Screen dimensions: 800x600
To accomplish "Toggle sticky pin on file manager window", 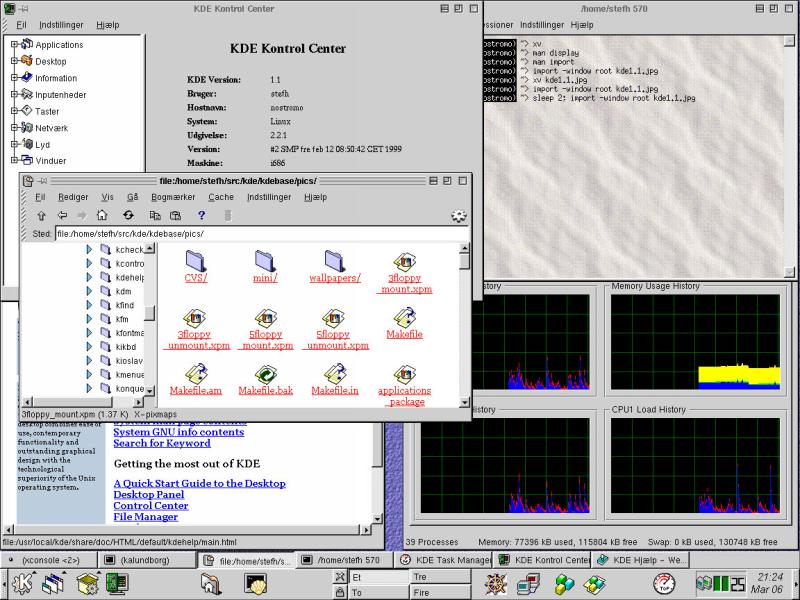I will tap(42, 181).
